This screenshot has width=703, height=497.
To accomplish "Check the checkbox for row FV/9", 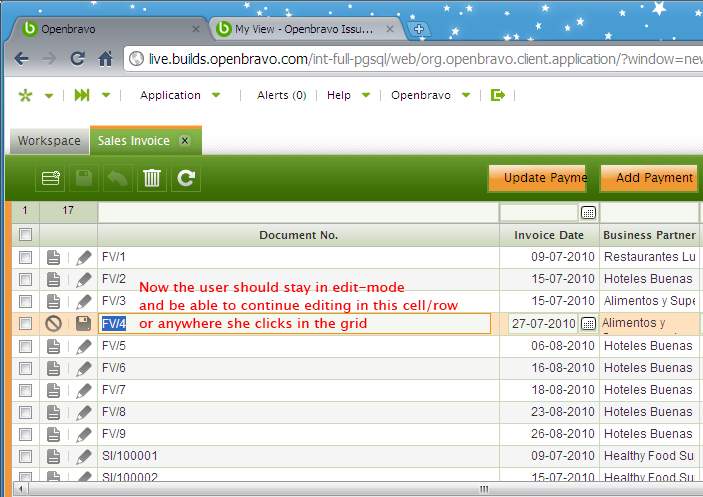I will tap(26, 434).
